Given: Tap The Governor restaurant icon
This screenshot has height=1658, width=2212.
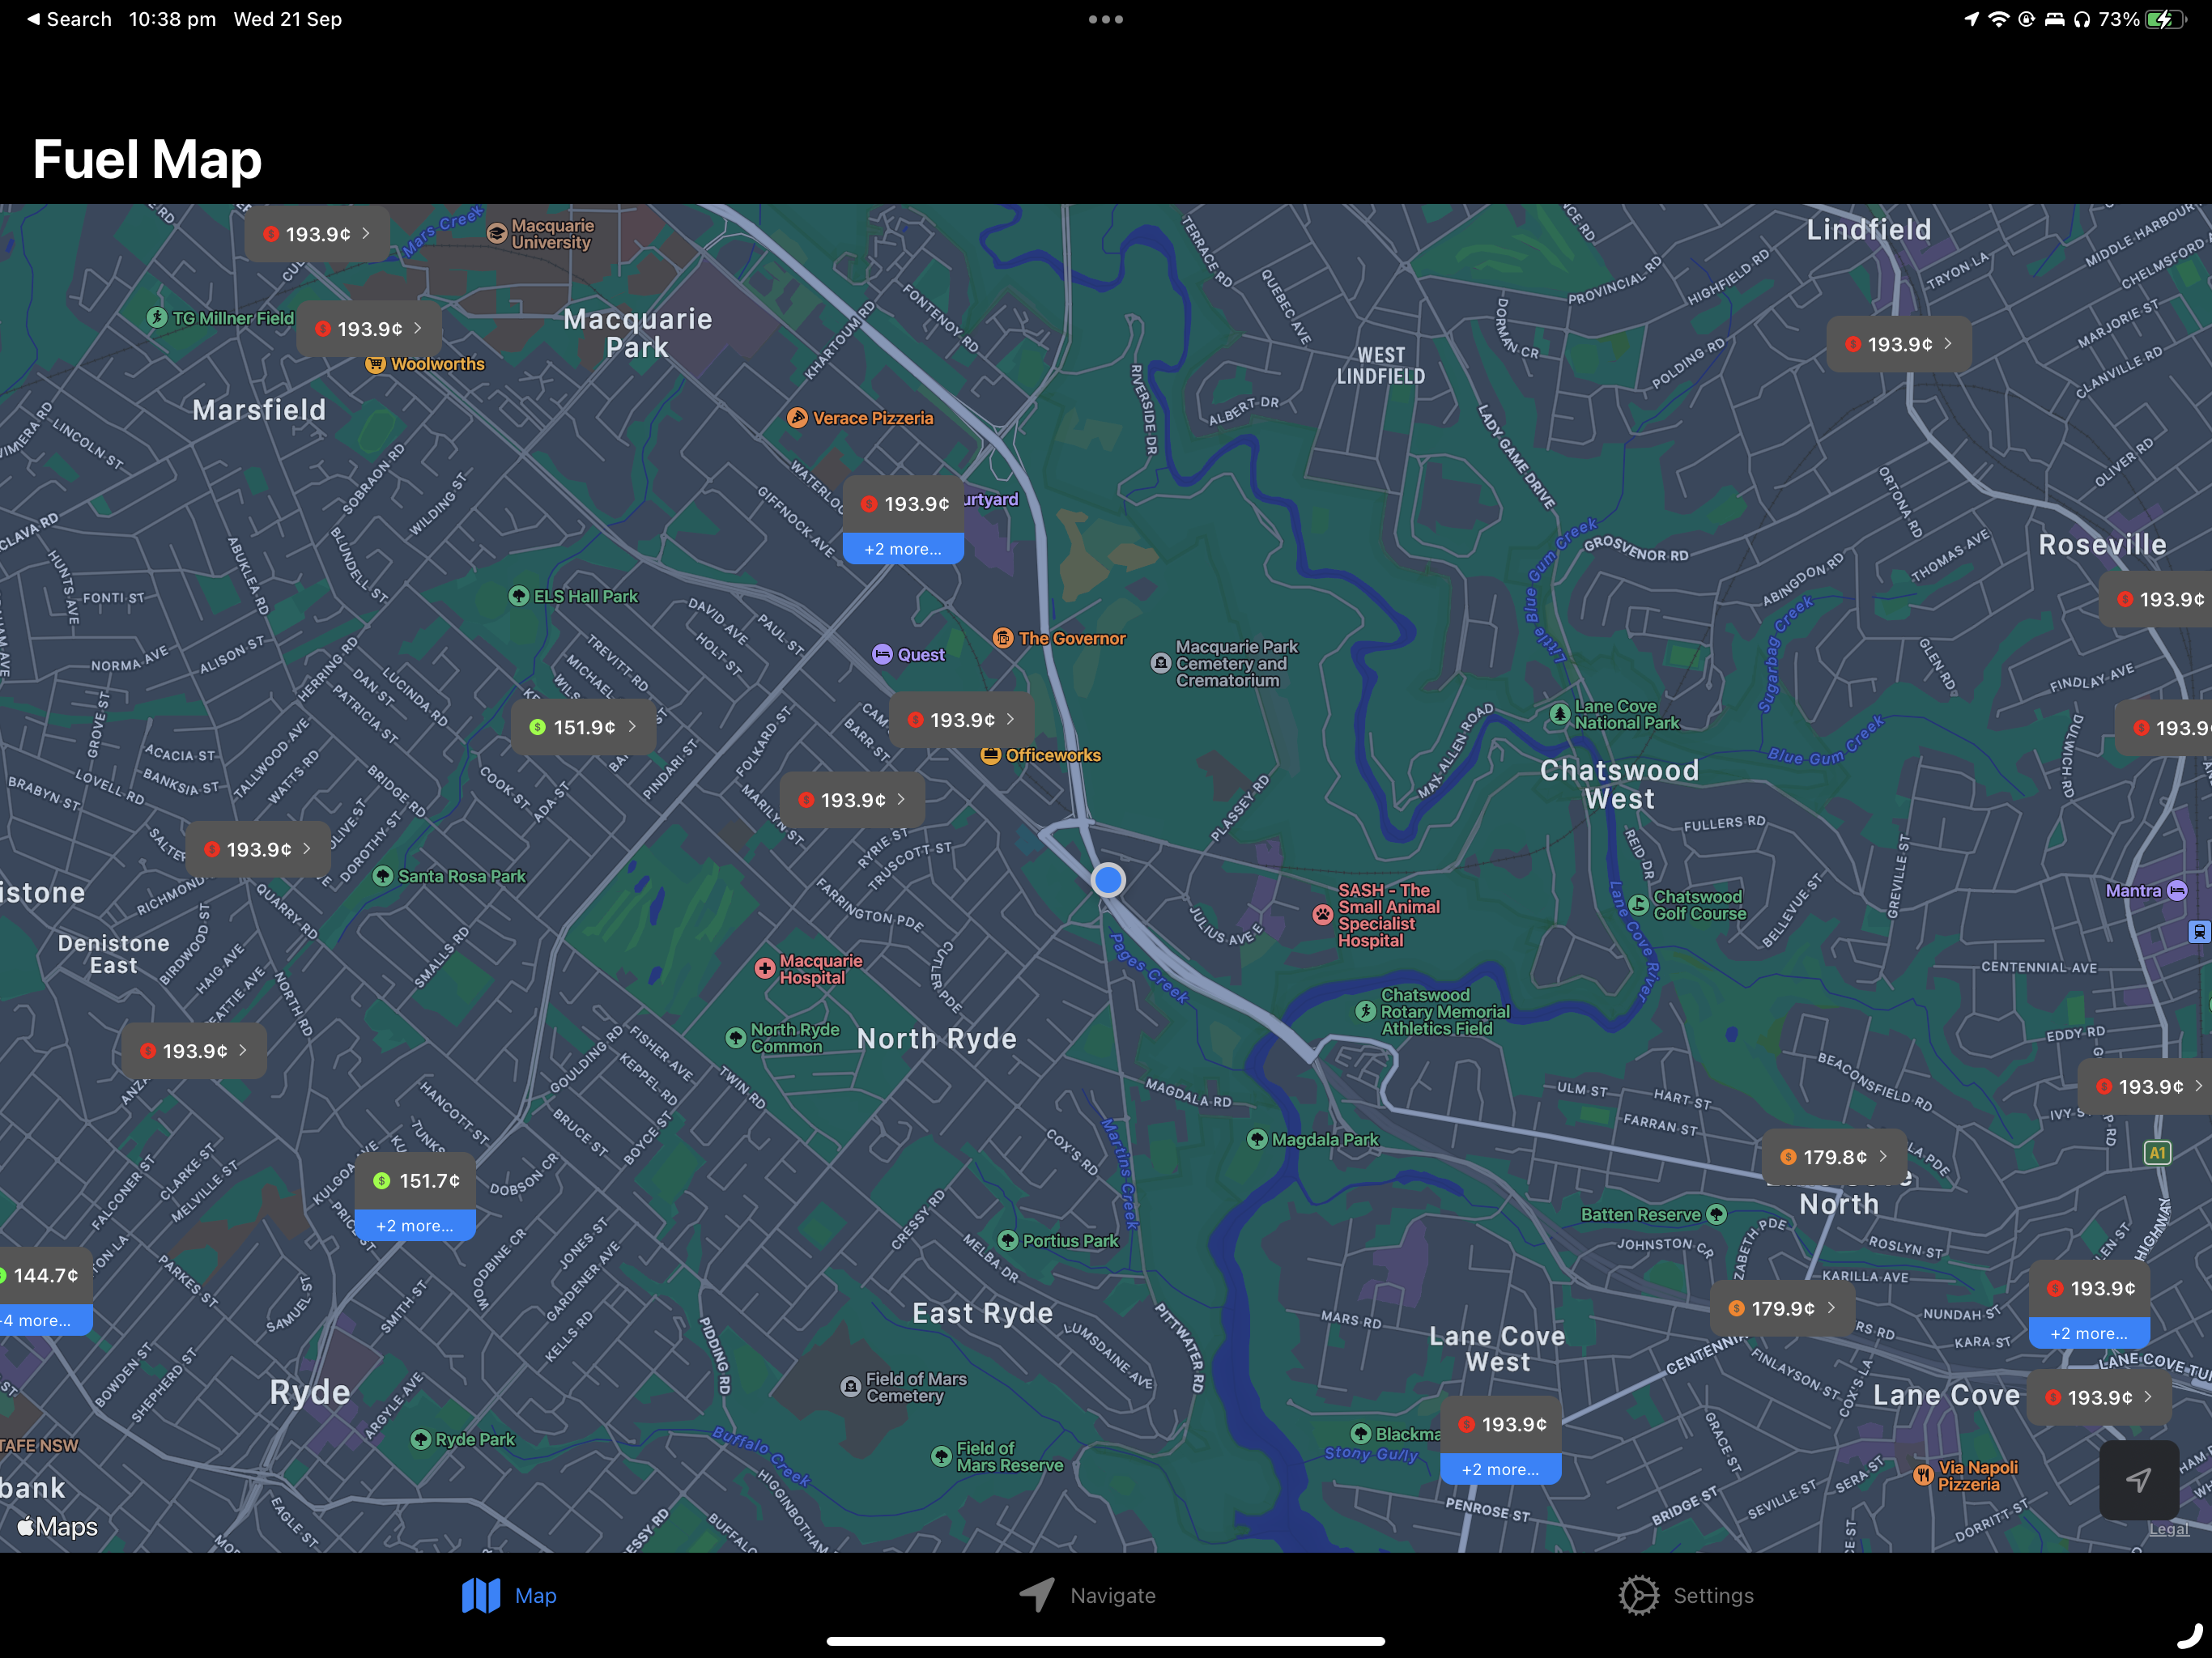Looking at the screenshot, I should click(x=1003, y=638).
